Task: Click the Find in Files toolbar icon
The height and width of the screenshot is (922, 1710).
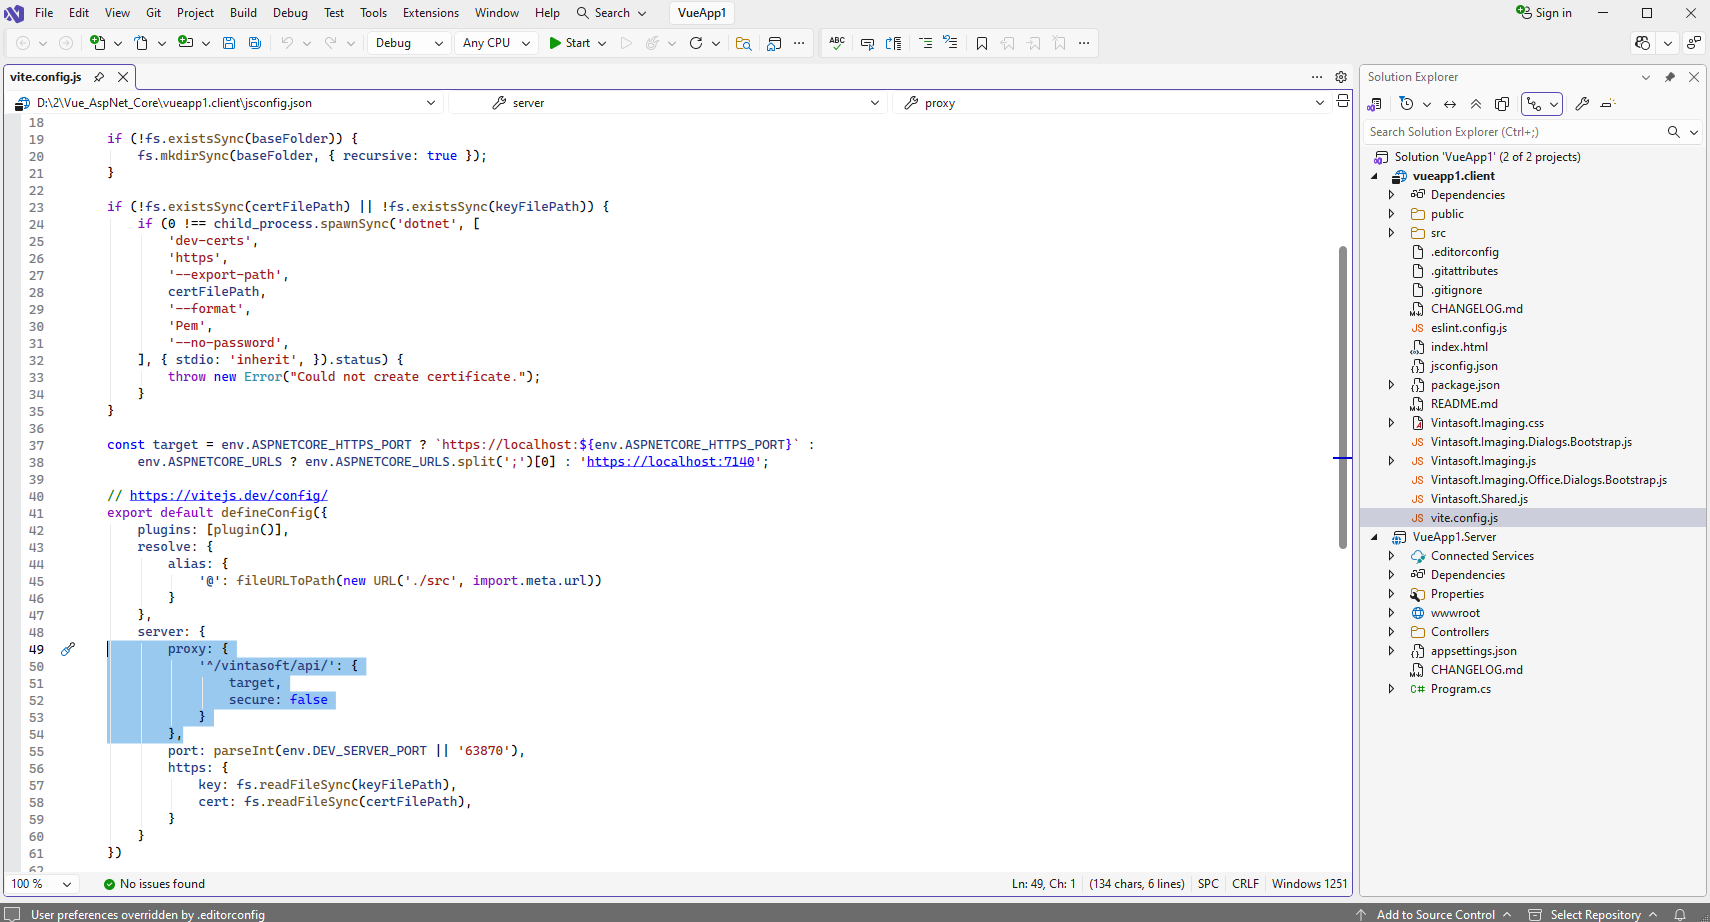Action: coord(743,43)
